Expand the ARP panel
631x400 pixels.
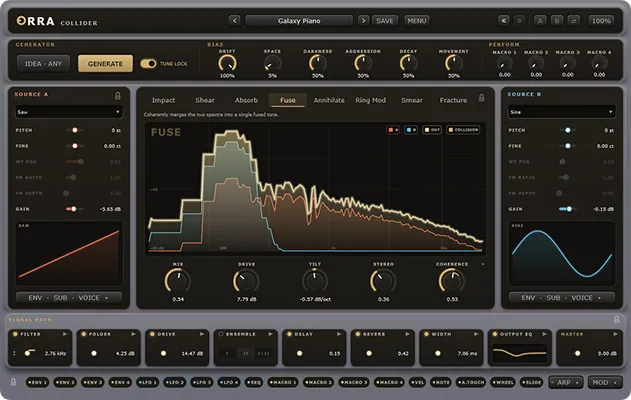[x=566, y=382]
